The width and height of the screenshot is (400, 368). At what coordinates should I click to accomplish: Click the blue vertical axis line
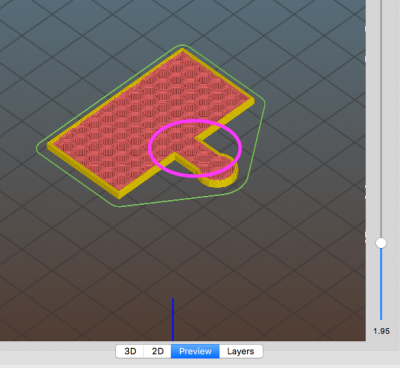173,319
